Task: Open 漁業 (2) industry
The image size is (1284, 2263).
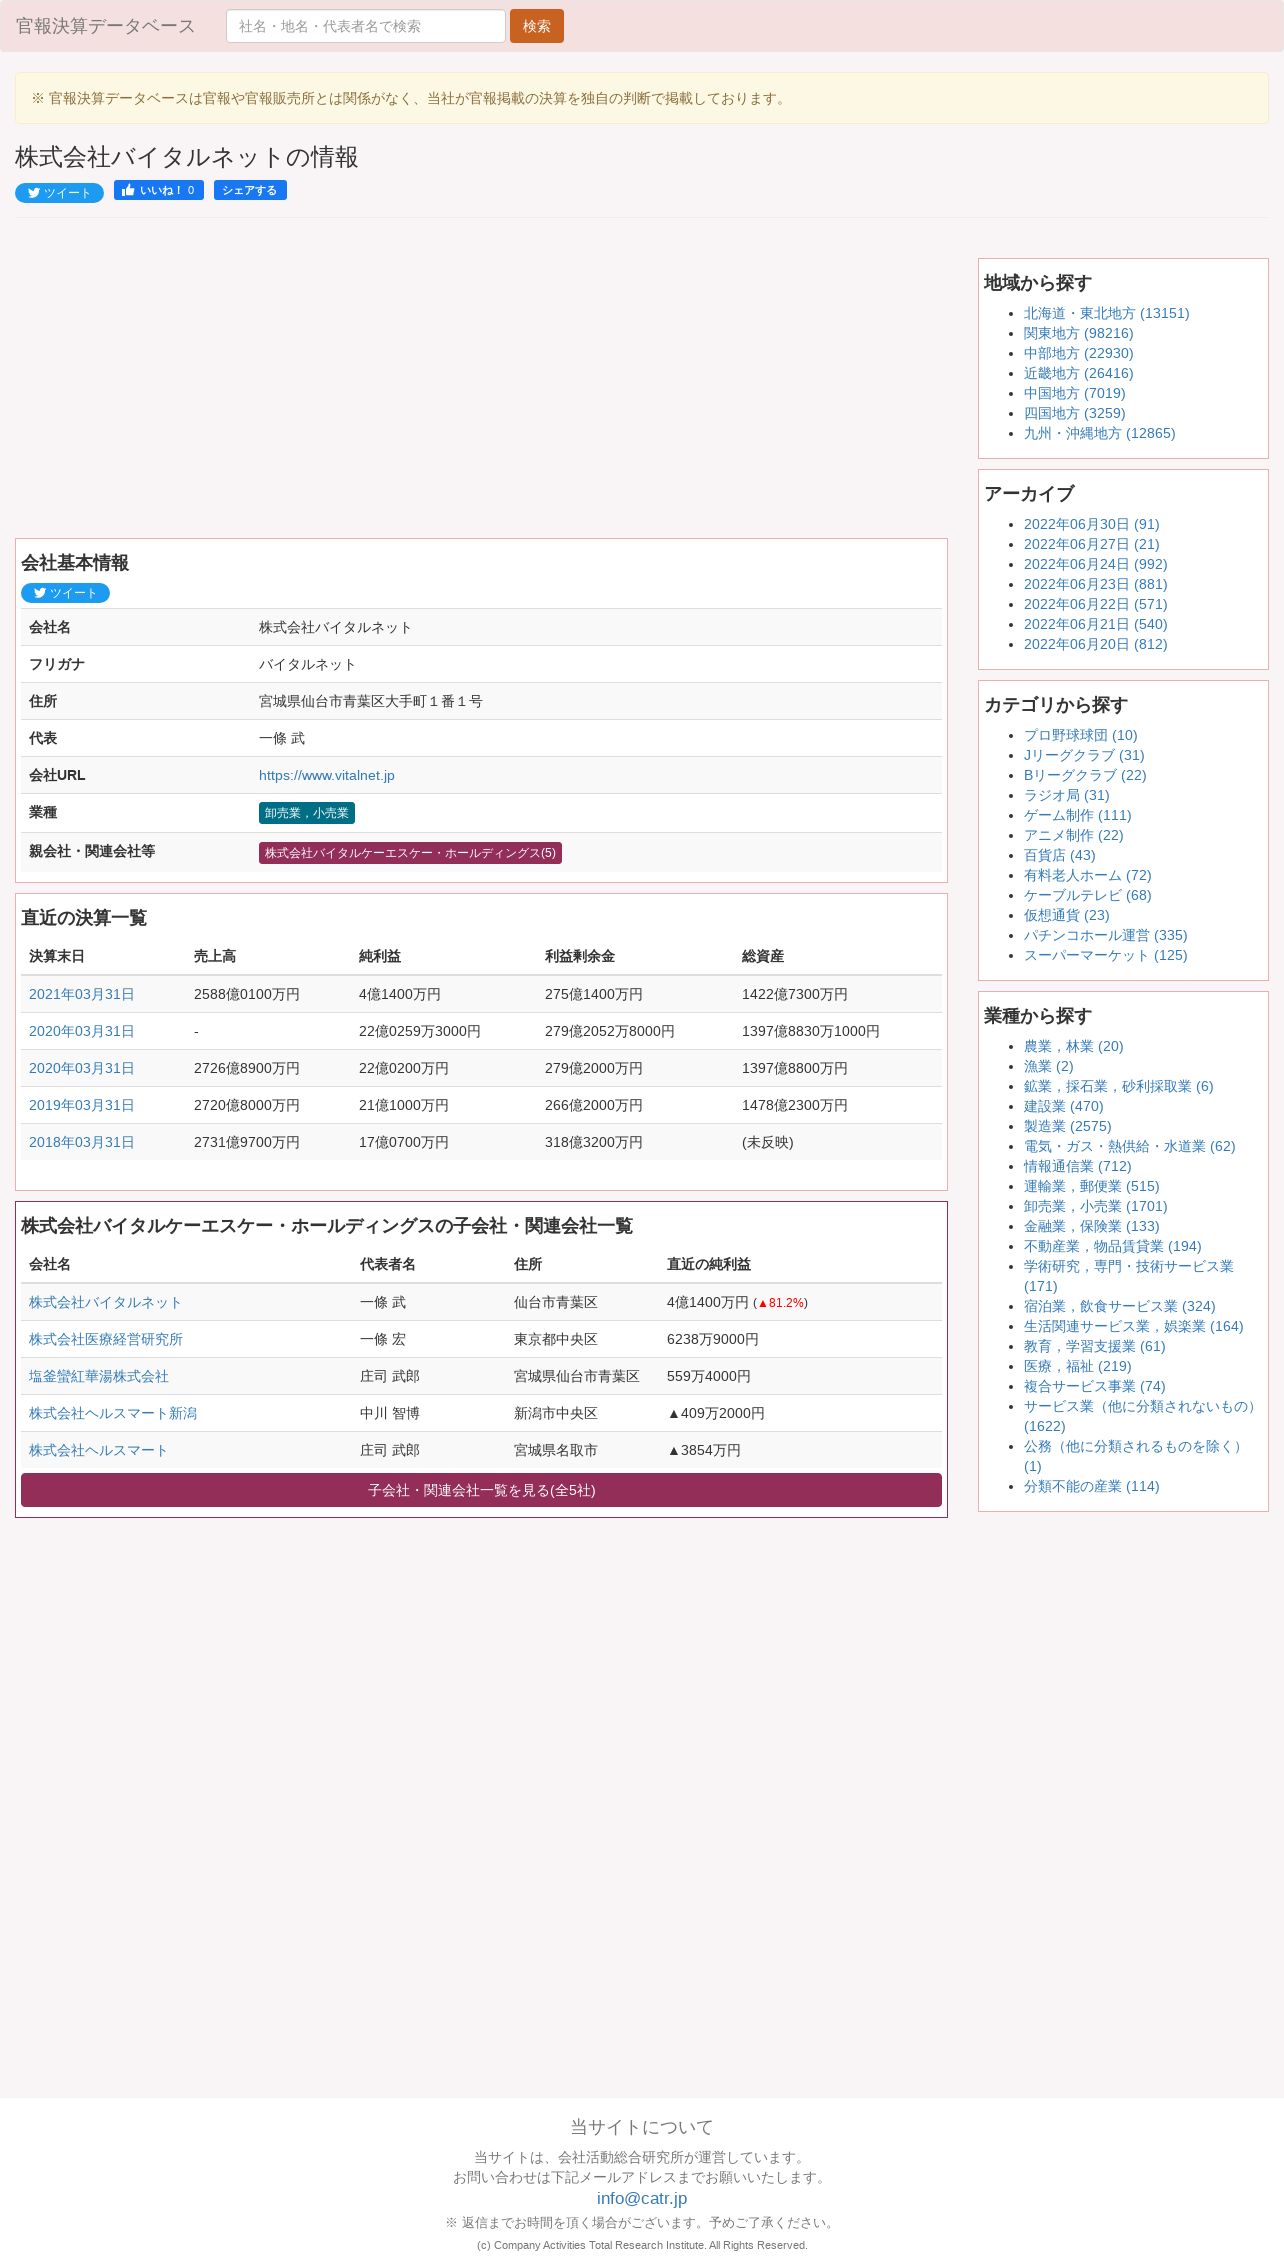Action: click(x=1048, y=1066)
